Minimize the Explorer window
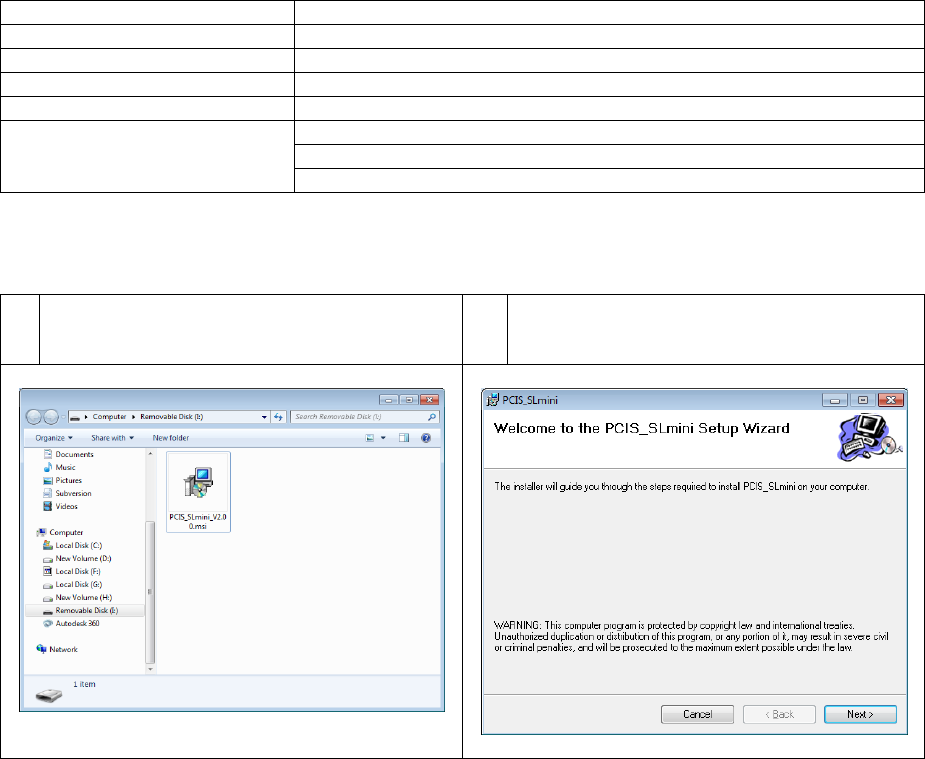This screenshot has width=925, height=759. (388, 399)
